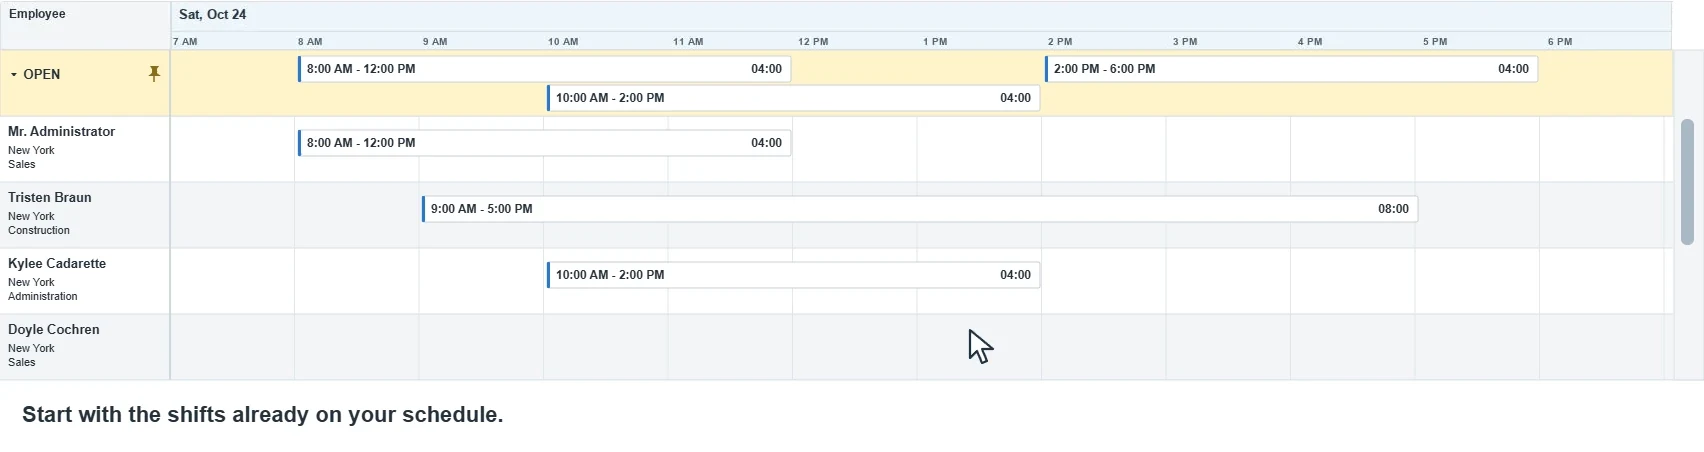Collapse the OPEN shifts group arrow
Screen dimensions: 1704x452
point(14,75)
